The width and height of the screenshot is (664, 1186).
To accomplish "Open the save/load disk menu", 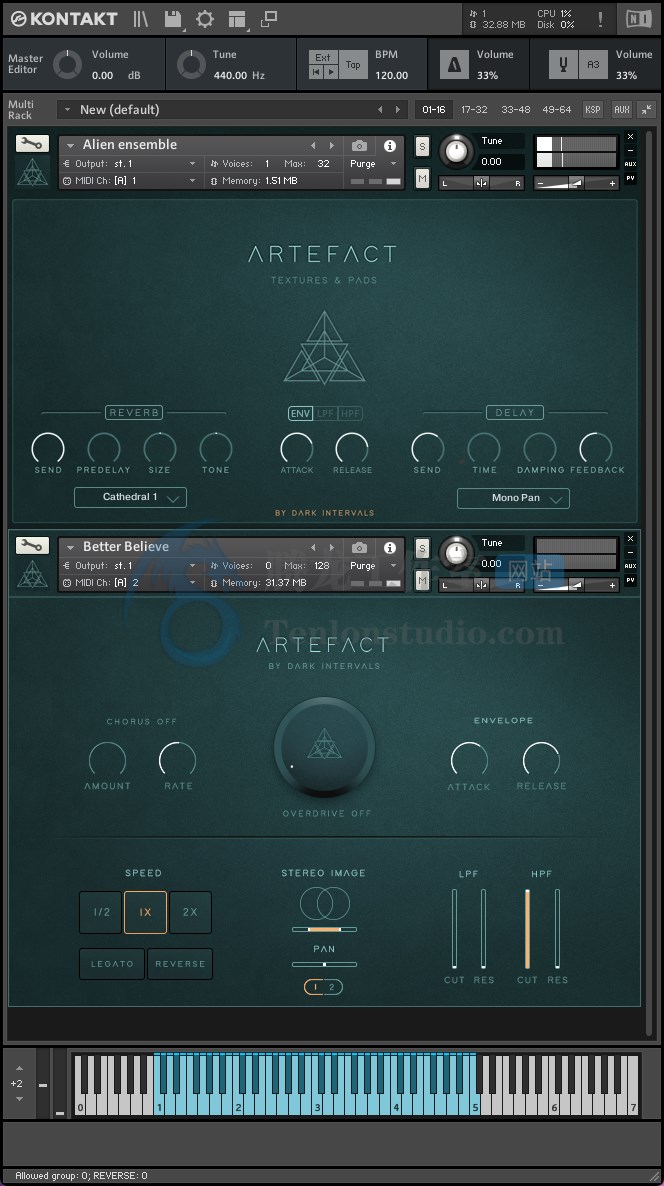I will 173,19.
